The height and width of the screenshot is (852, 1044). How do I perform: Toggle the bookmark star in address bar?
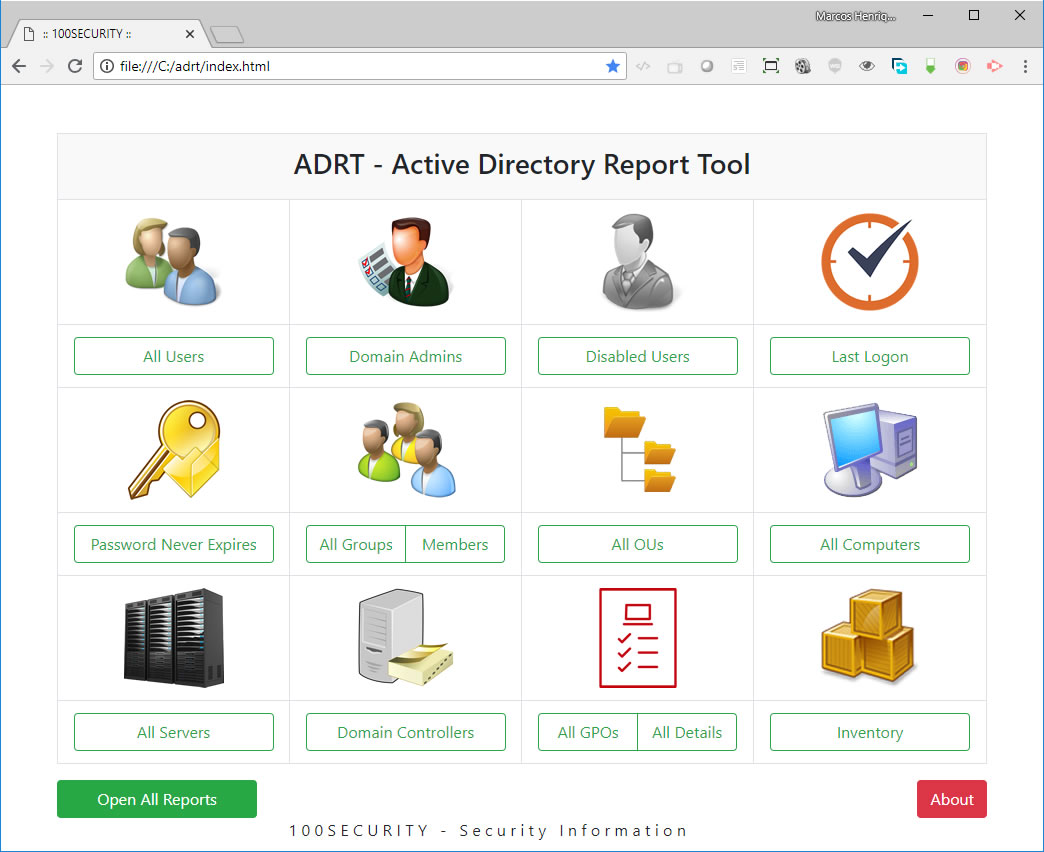613,67
